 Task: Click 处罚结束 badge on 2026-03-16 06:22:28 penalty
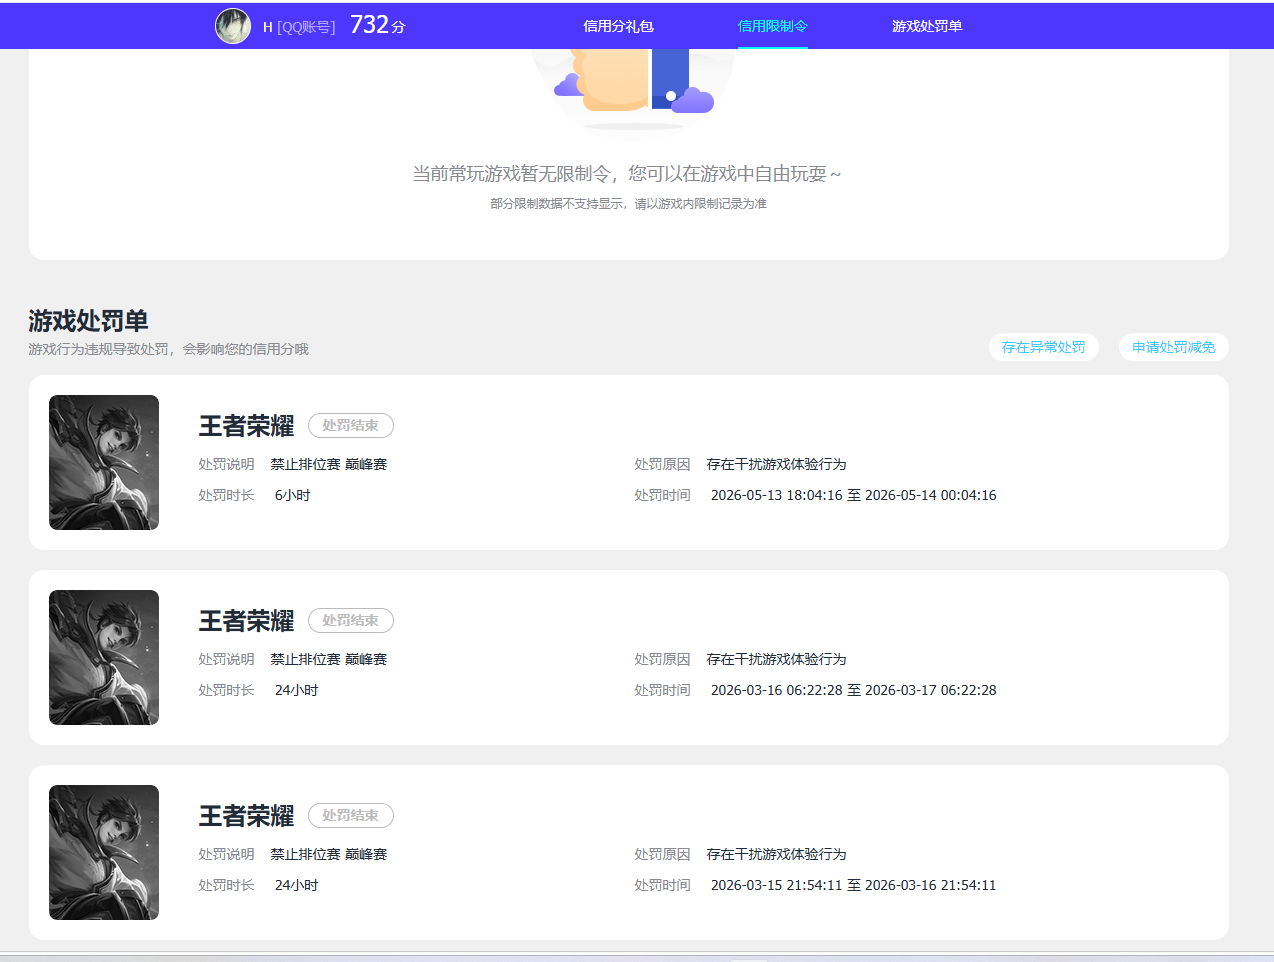coord(351,620)
